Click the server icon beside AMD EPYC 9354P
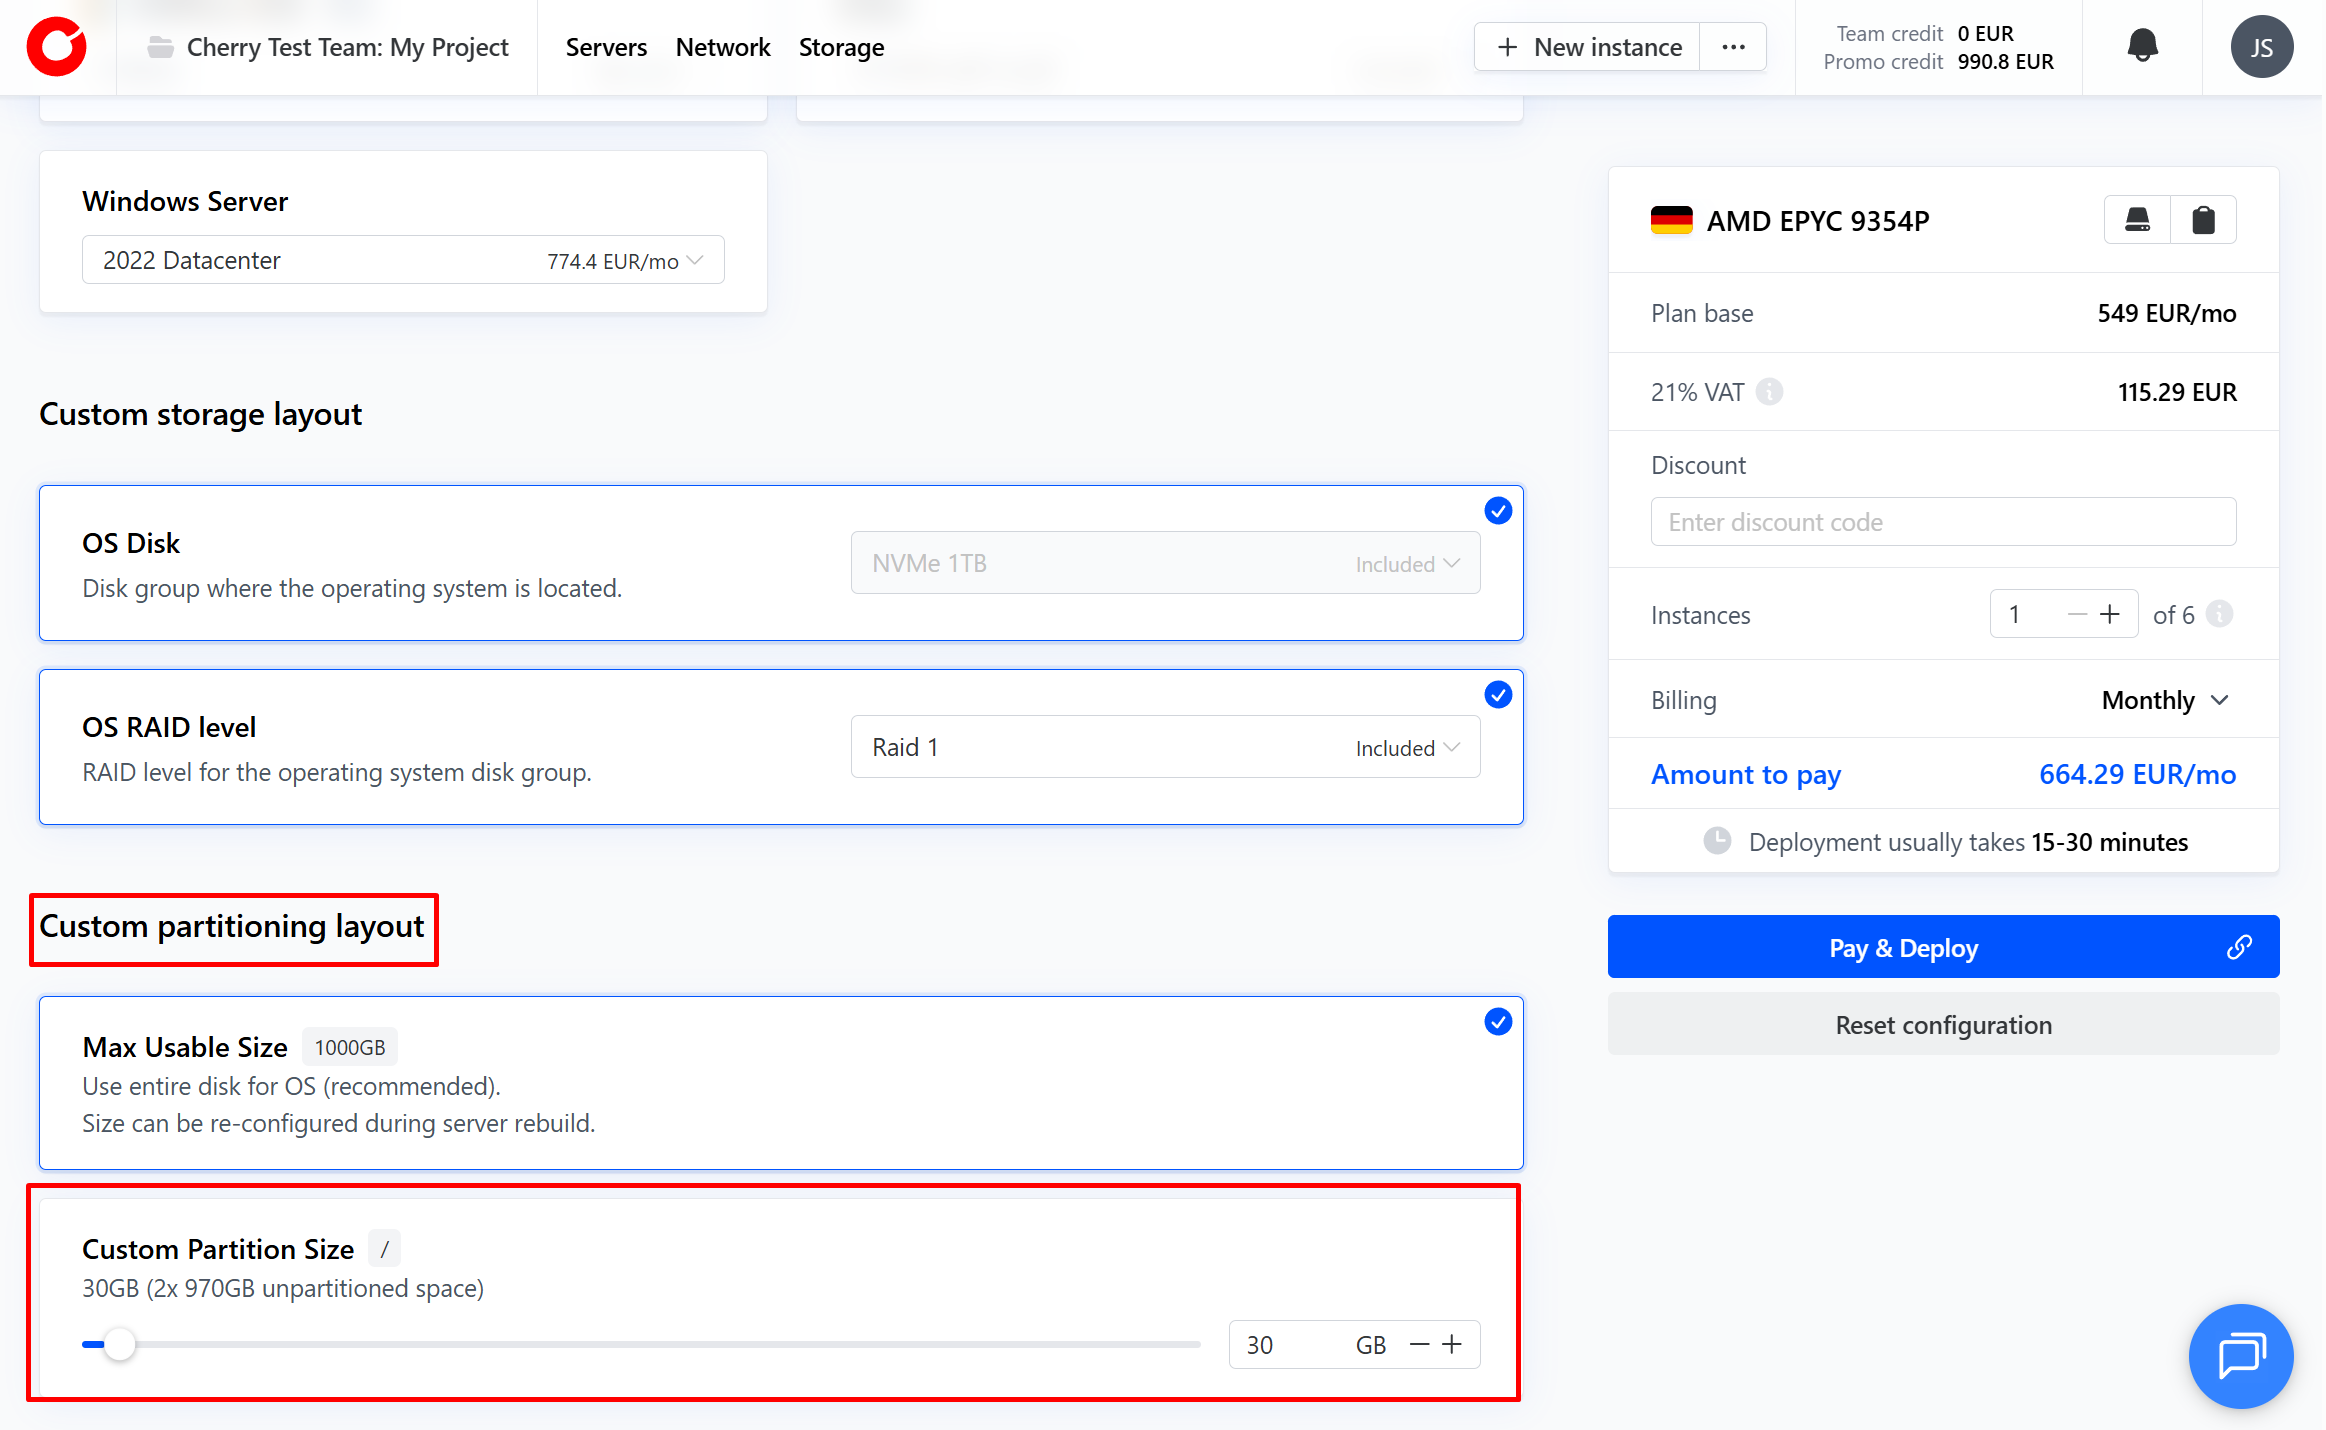This screenshot has width=2326, height=1430. [2138, 220]
